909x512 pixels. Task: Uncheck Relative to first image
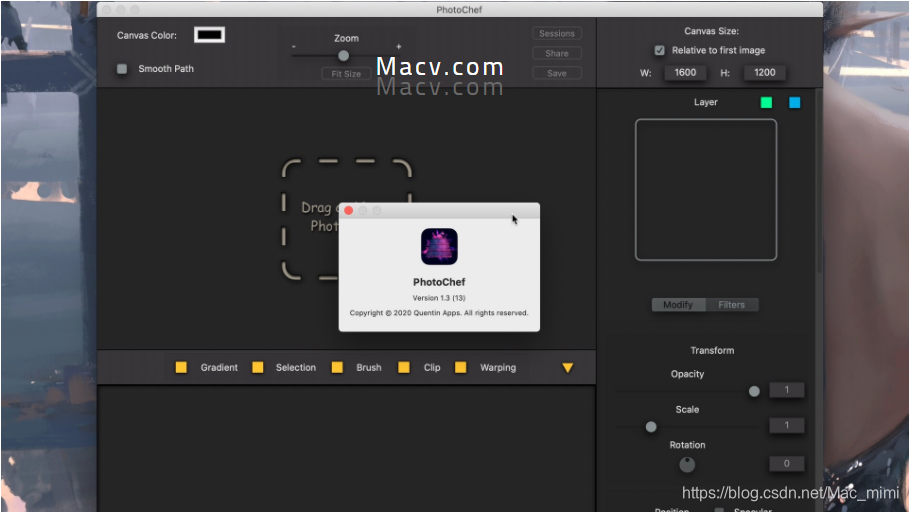pyautogui.click(x=659, y=50)
